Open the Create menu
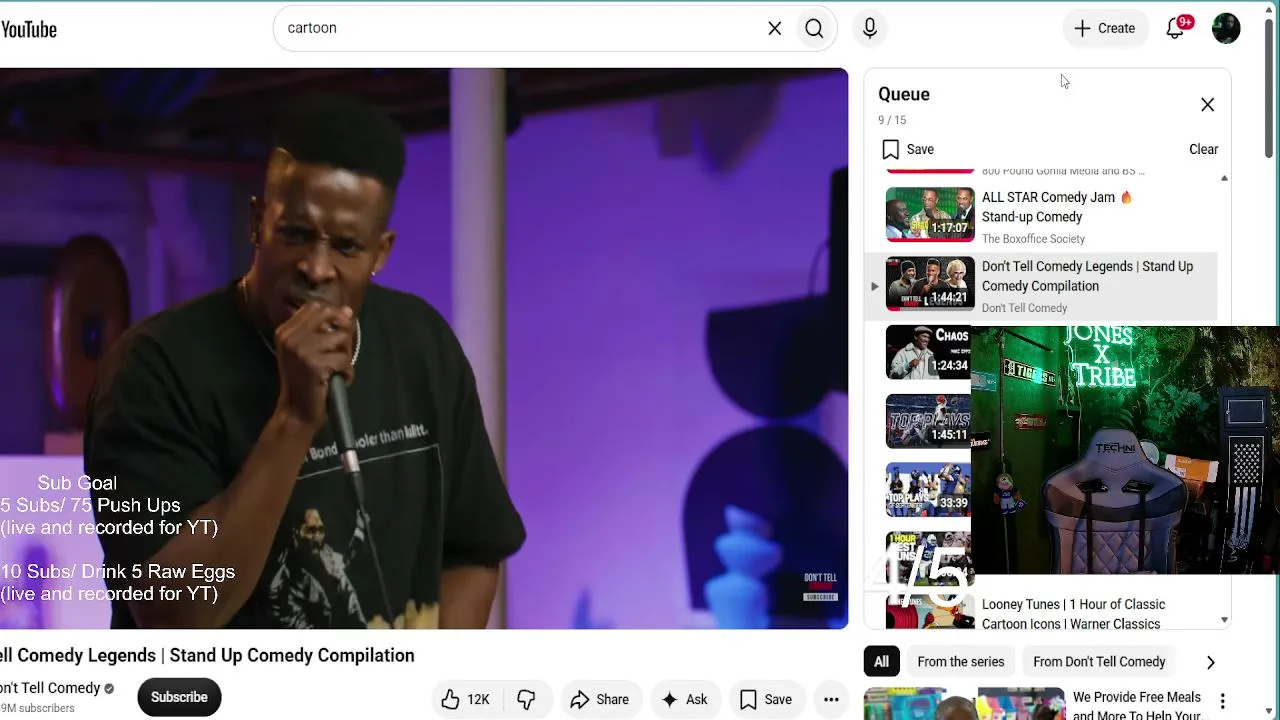Image resolution: width=1280 pixels, height=720 pixels. coord(1105,28)
